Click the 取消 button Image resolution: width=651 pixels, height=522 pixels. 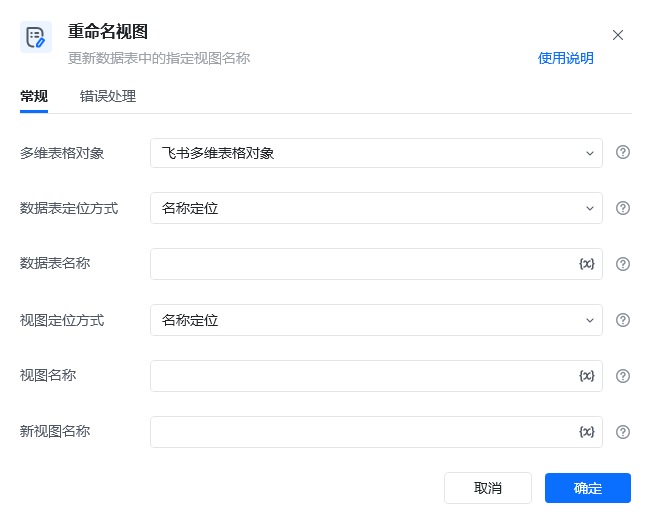coord(488,488)
